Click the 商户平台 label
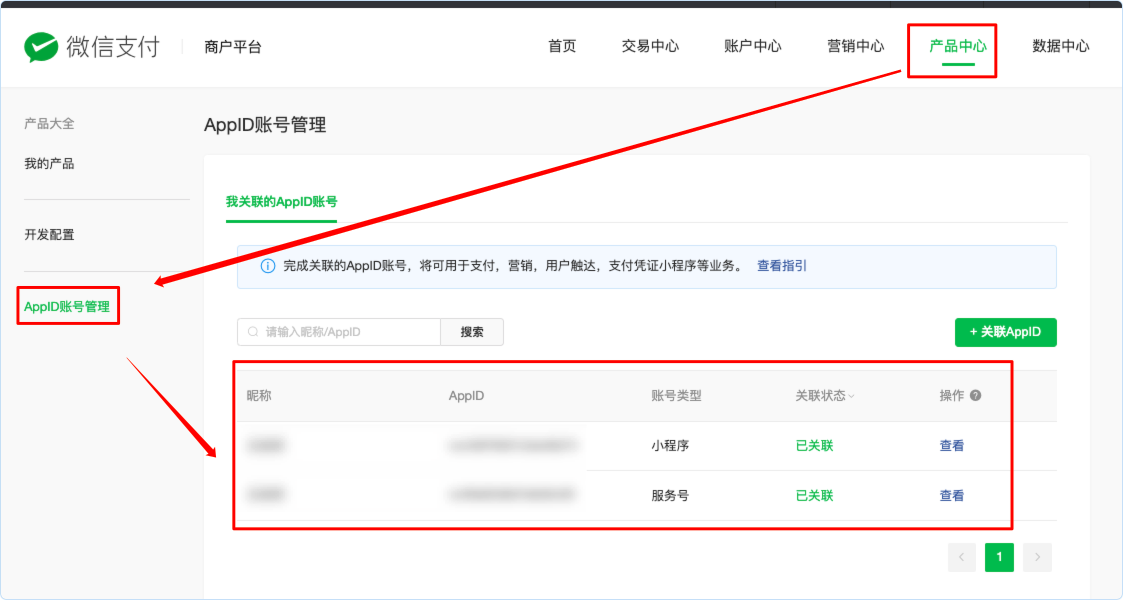The width and height of the screenshot is (1123, 600). click(x=233, y=47)
